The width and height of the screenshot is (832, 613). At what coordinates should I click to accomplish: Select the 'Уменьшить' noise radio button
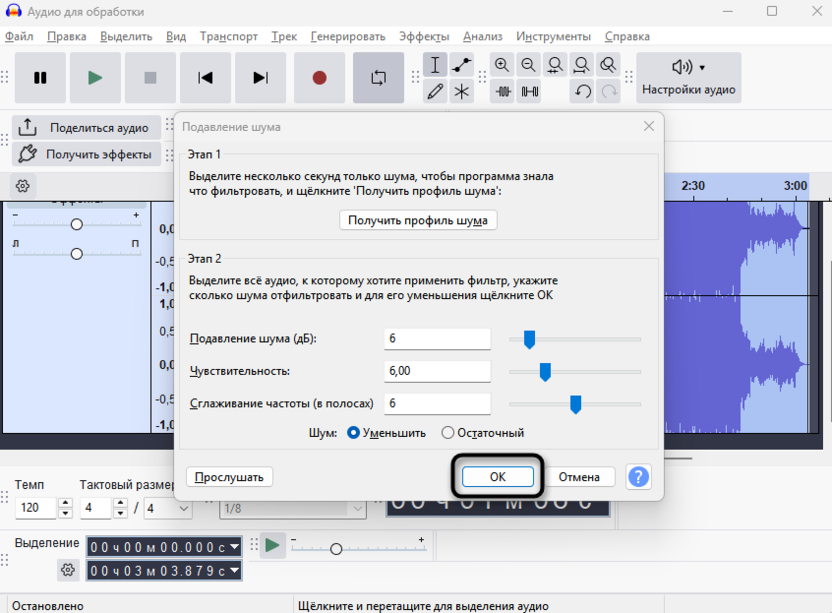[x=355, y=433]
